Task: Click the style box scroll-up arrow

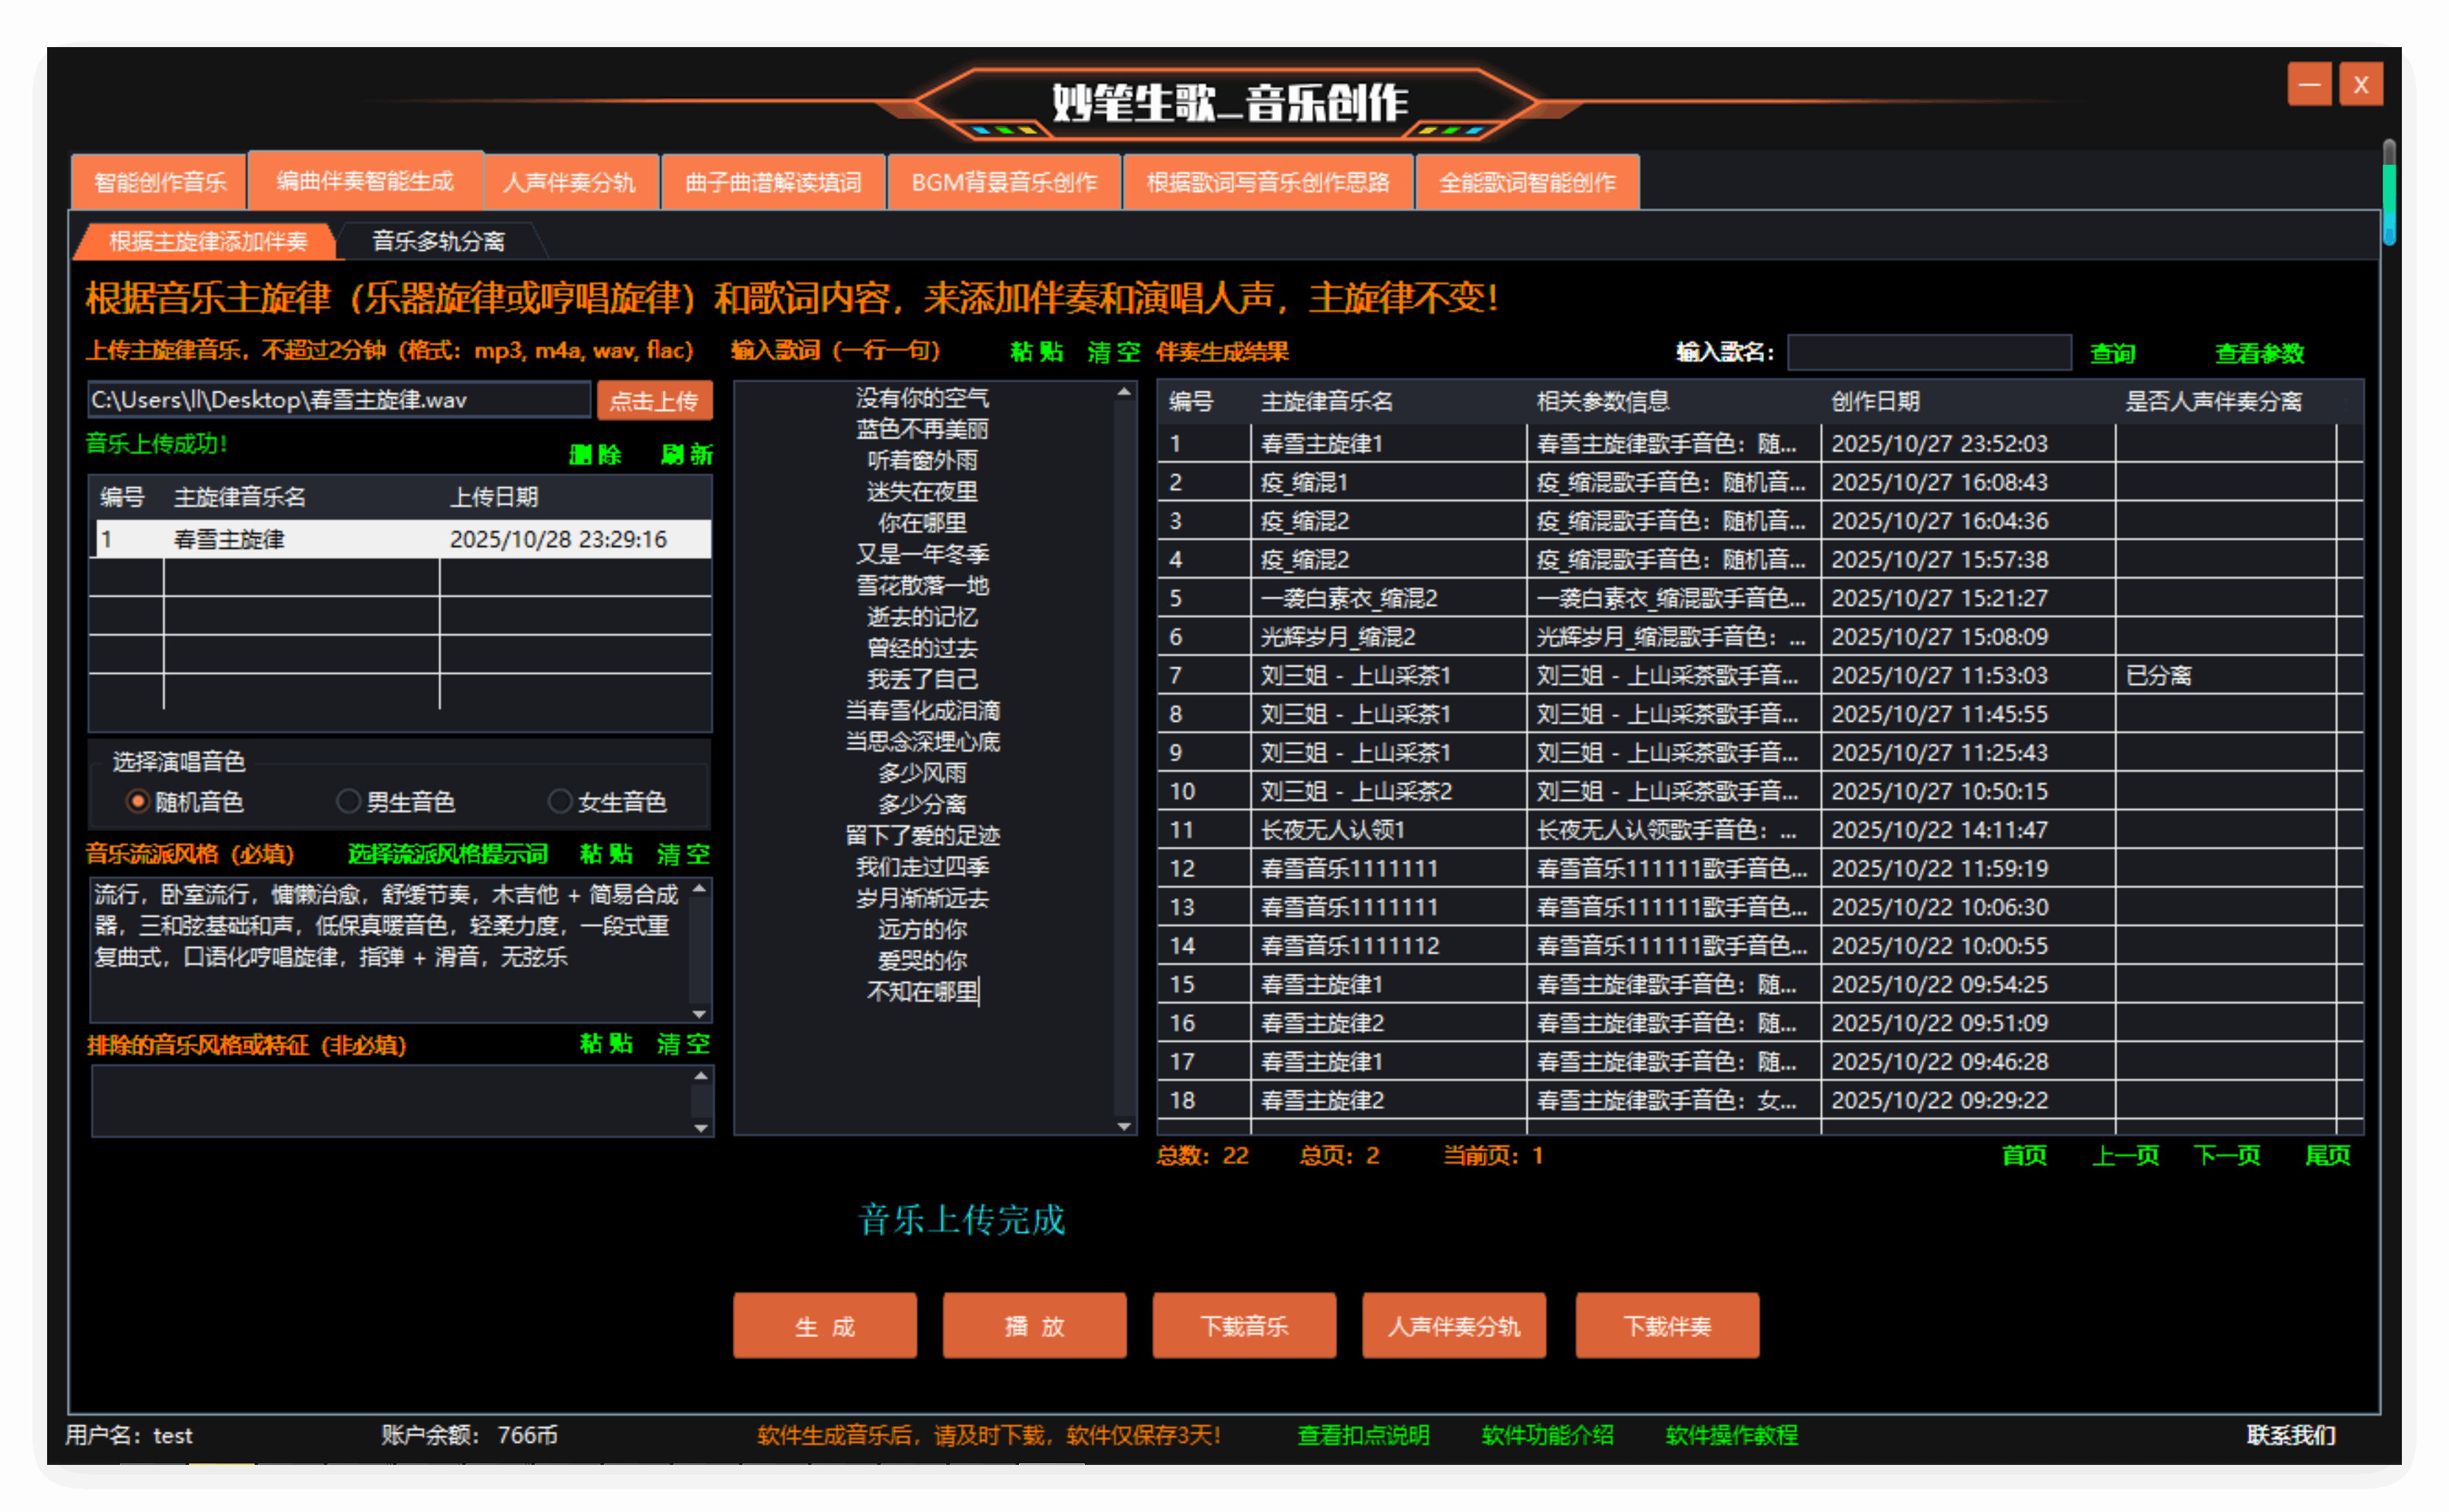Action: pyautogui.click(x=700, y=888)
